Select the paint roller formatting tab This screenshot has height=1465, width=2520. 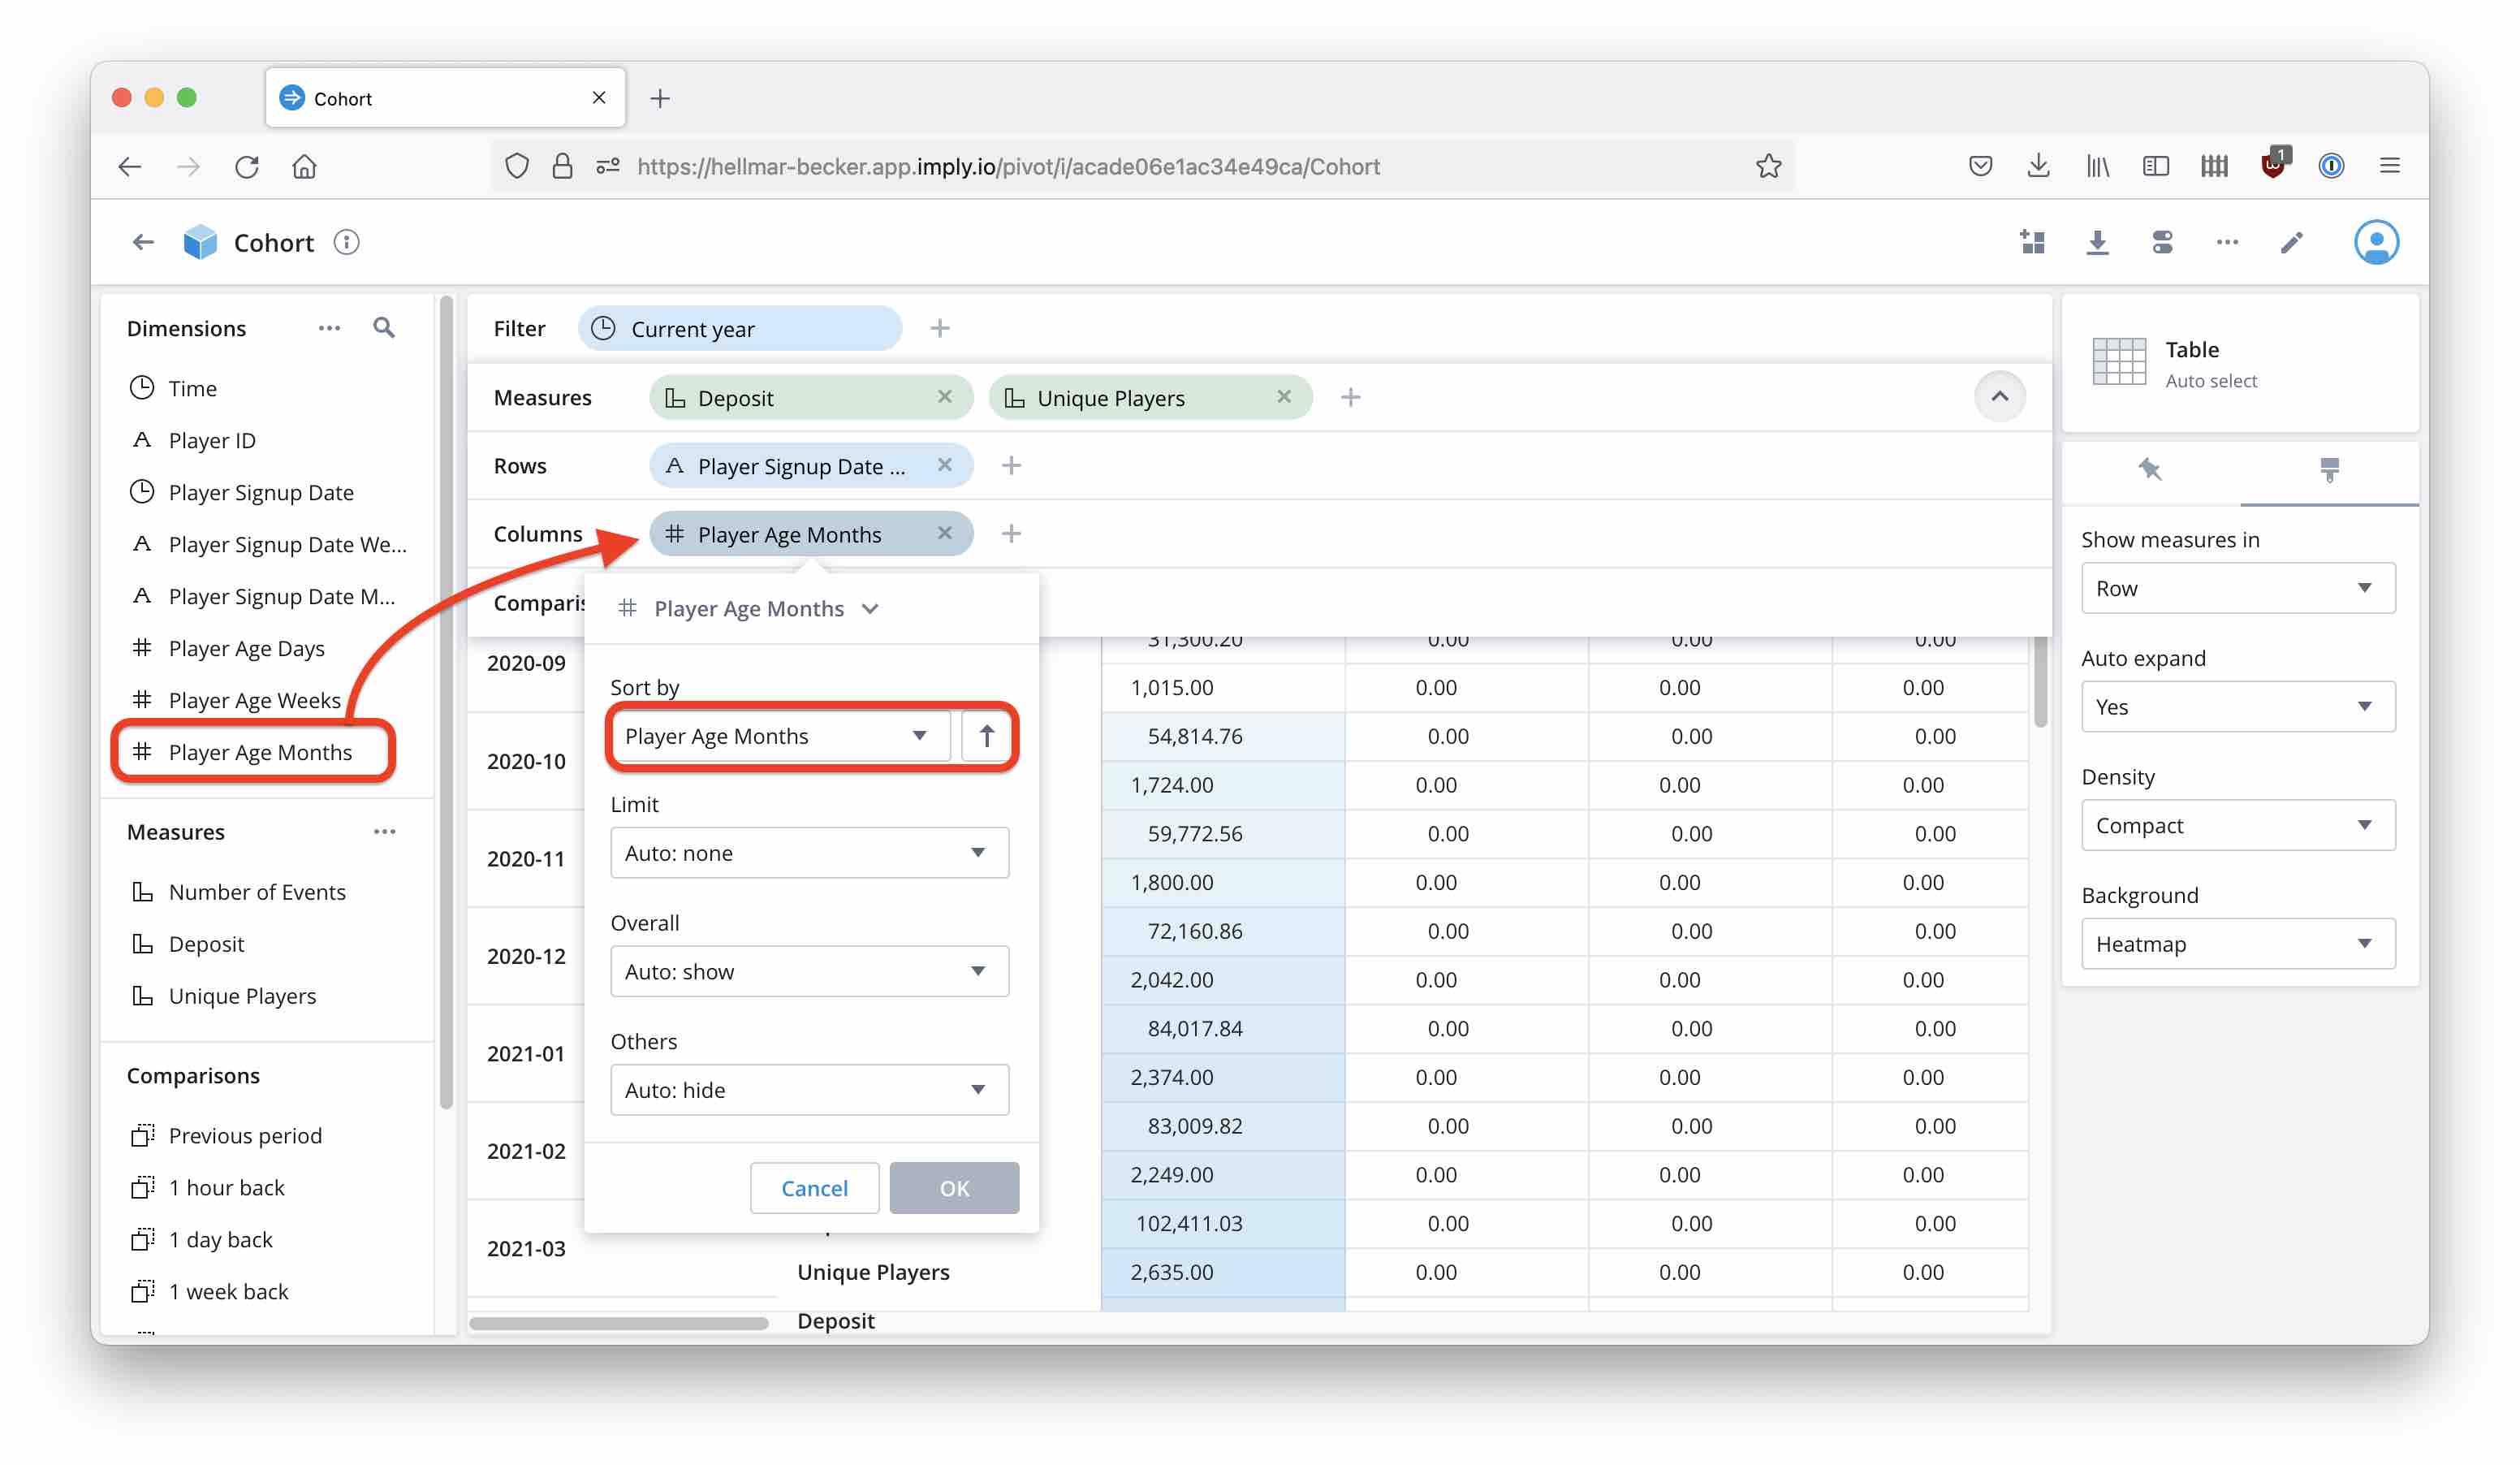tap(2329, 469)
